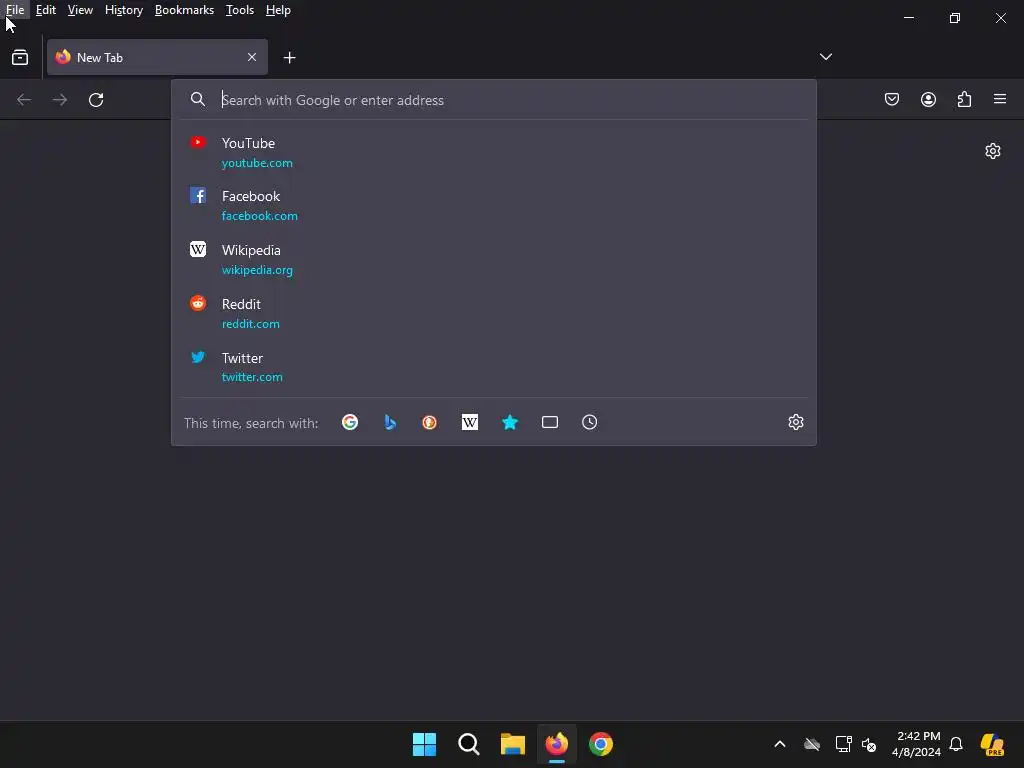Open the History menu
Image resolution: width=1024 pixels, height=768 pixels.
[x=124, y=10]
